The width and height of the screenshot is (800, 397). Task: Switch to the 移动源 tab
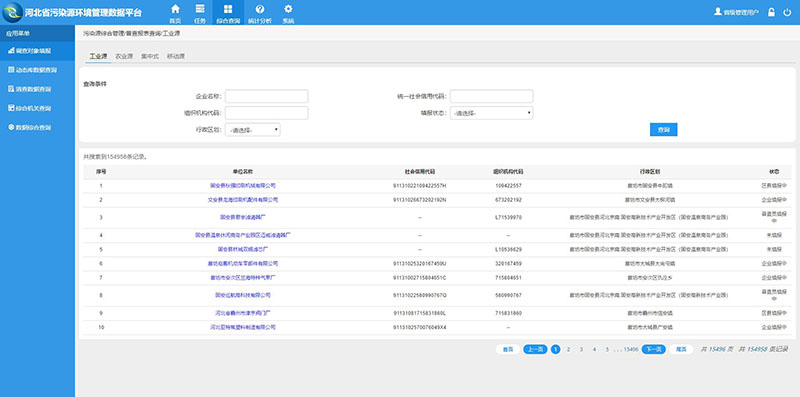tap(176, 57)
